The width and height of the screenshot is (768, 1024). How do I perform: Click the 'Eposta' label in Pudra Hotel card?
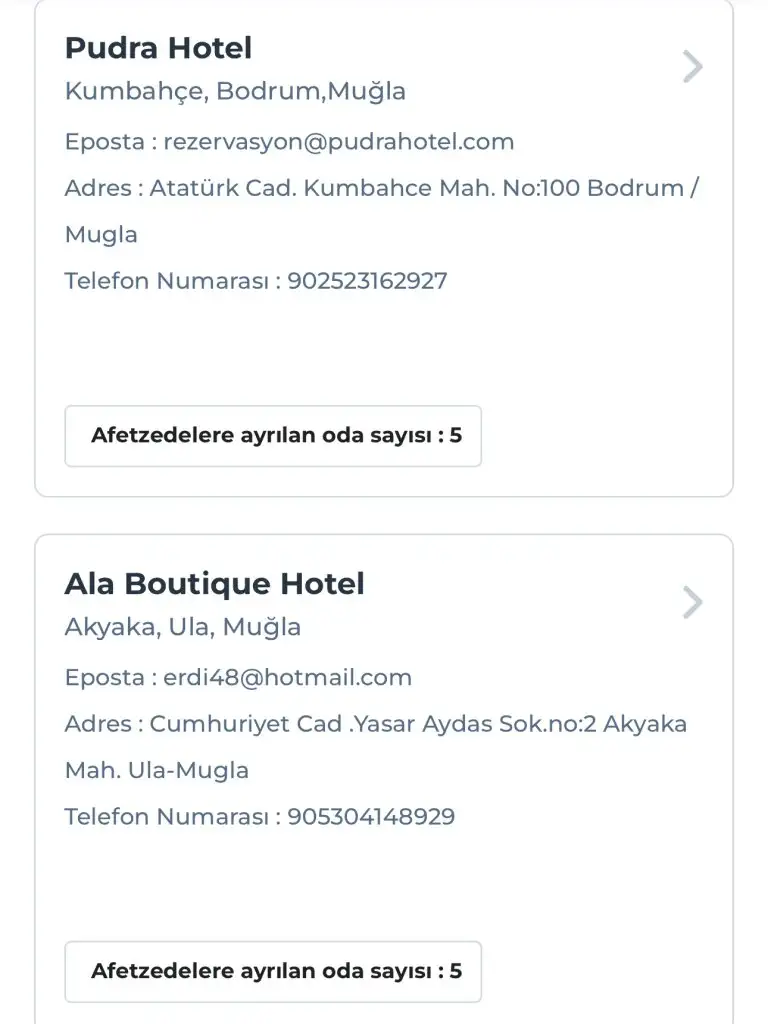click(x=104, y=142)
